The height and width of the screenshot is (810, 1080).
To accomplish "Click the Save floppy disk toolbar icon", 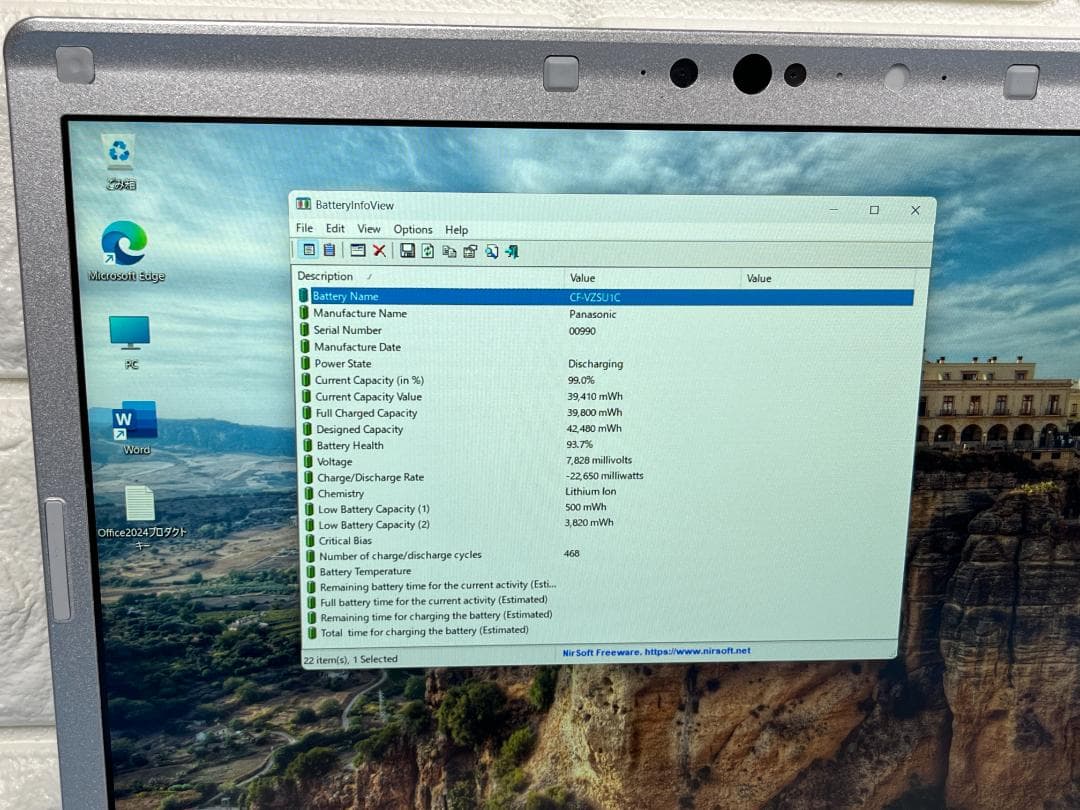I will click(407, 251).
